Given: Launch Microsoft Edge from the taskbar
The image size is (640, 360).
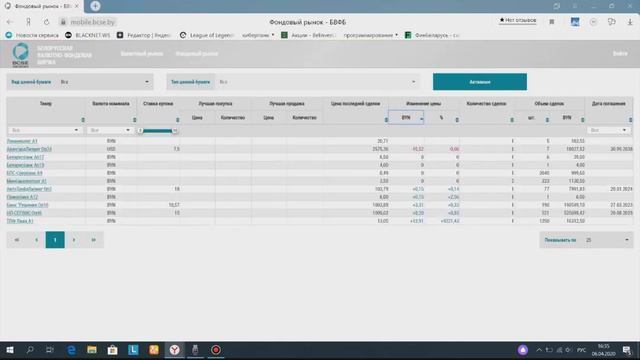Looking at the screenshot, I should tap(71, 350).
